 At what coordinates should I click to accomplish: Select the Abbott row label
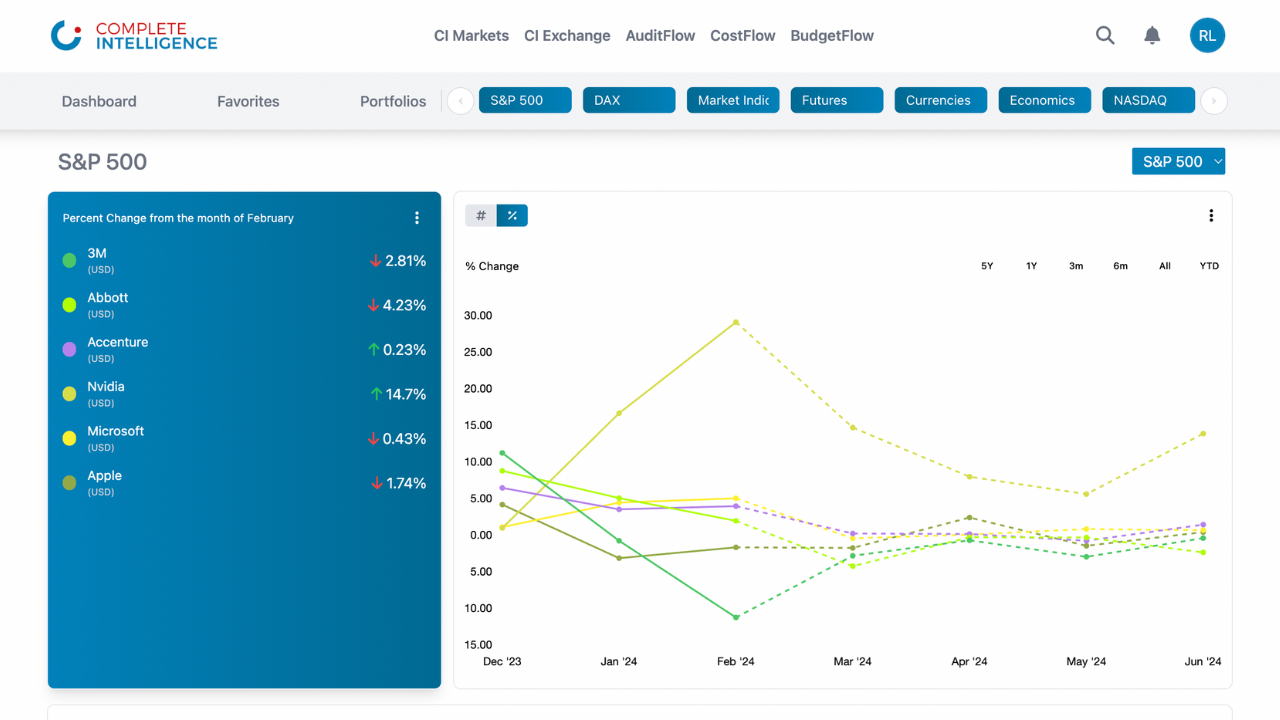pos(108,298)
